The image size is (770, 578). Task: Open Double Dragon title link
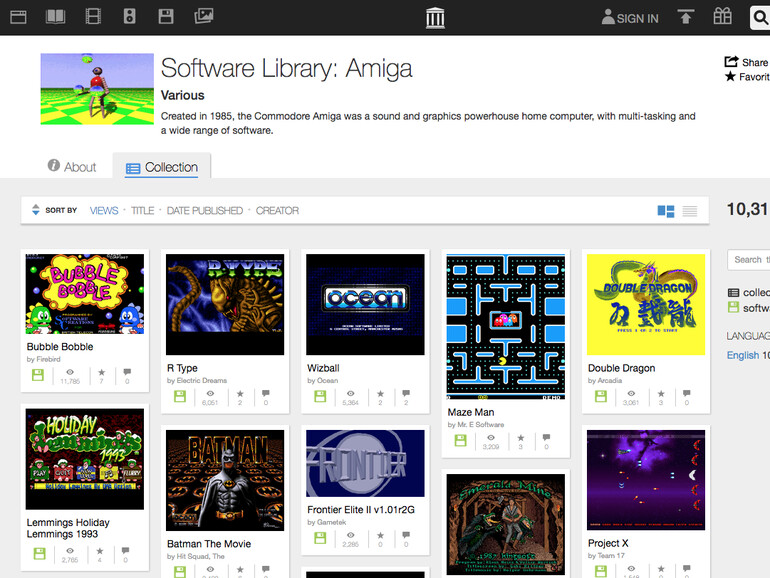[622, 368]
